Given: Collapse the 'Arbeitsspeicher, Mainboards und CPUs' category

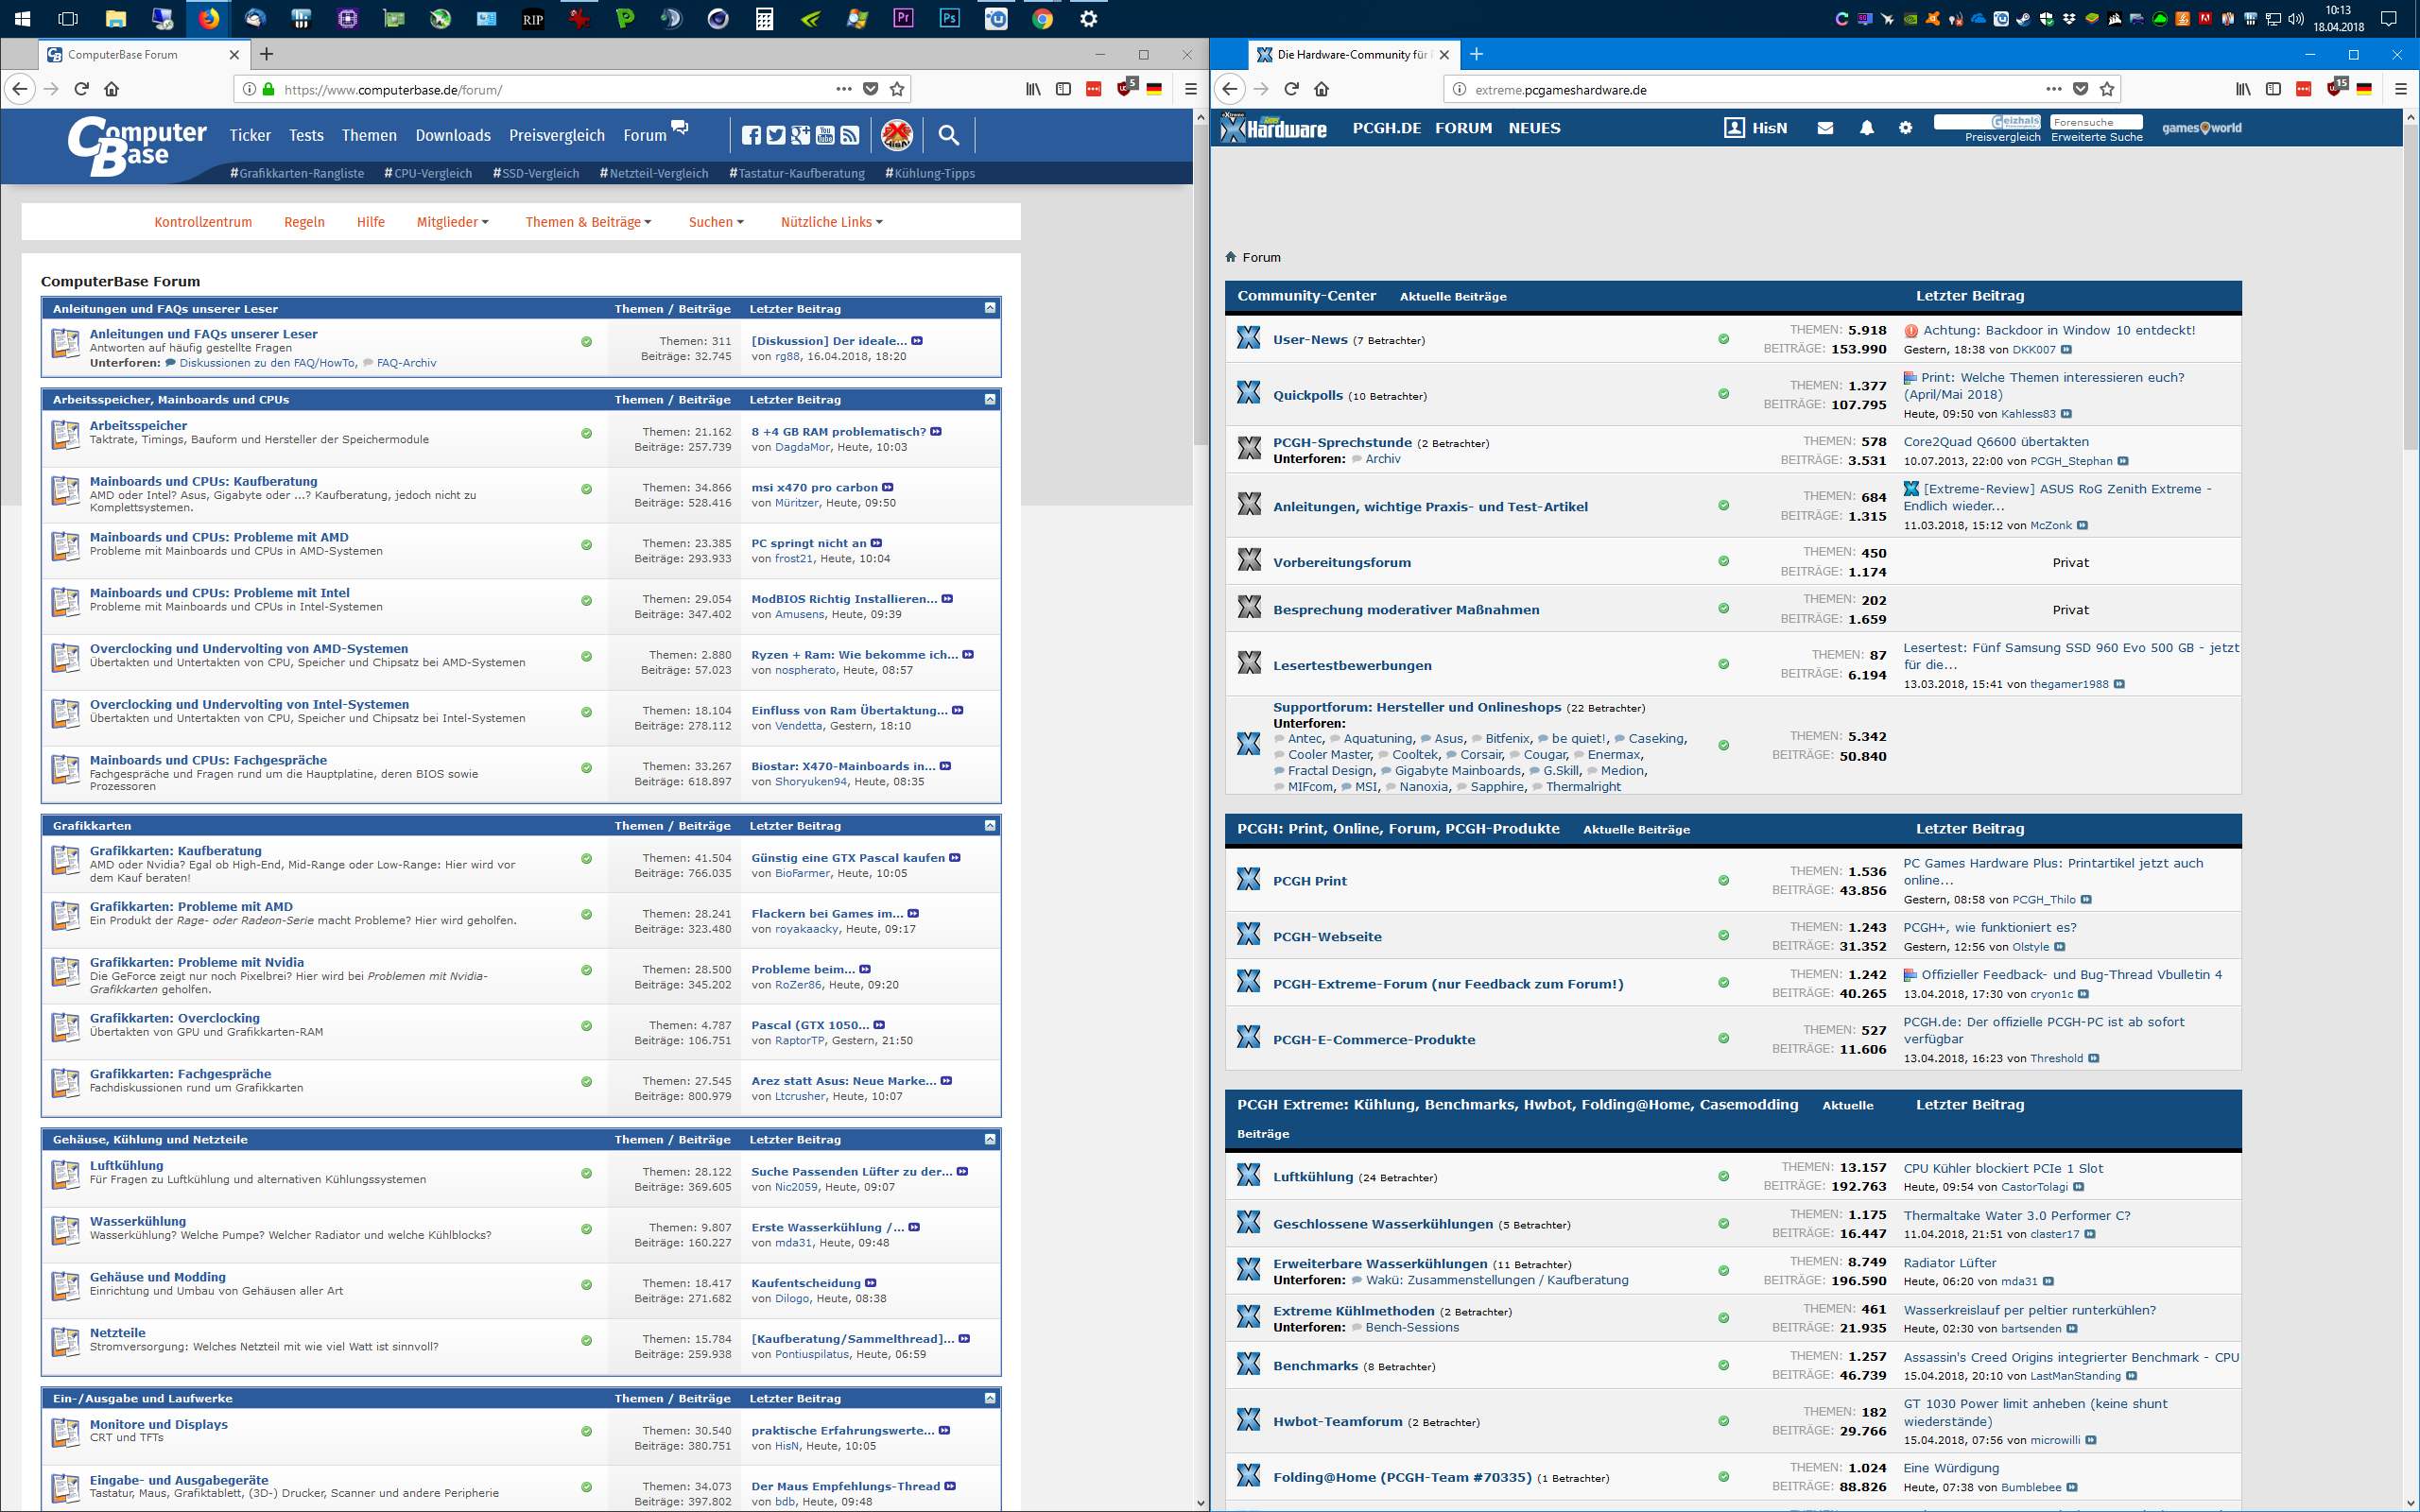Looking at the screenshot, I should point(989,399).
